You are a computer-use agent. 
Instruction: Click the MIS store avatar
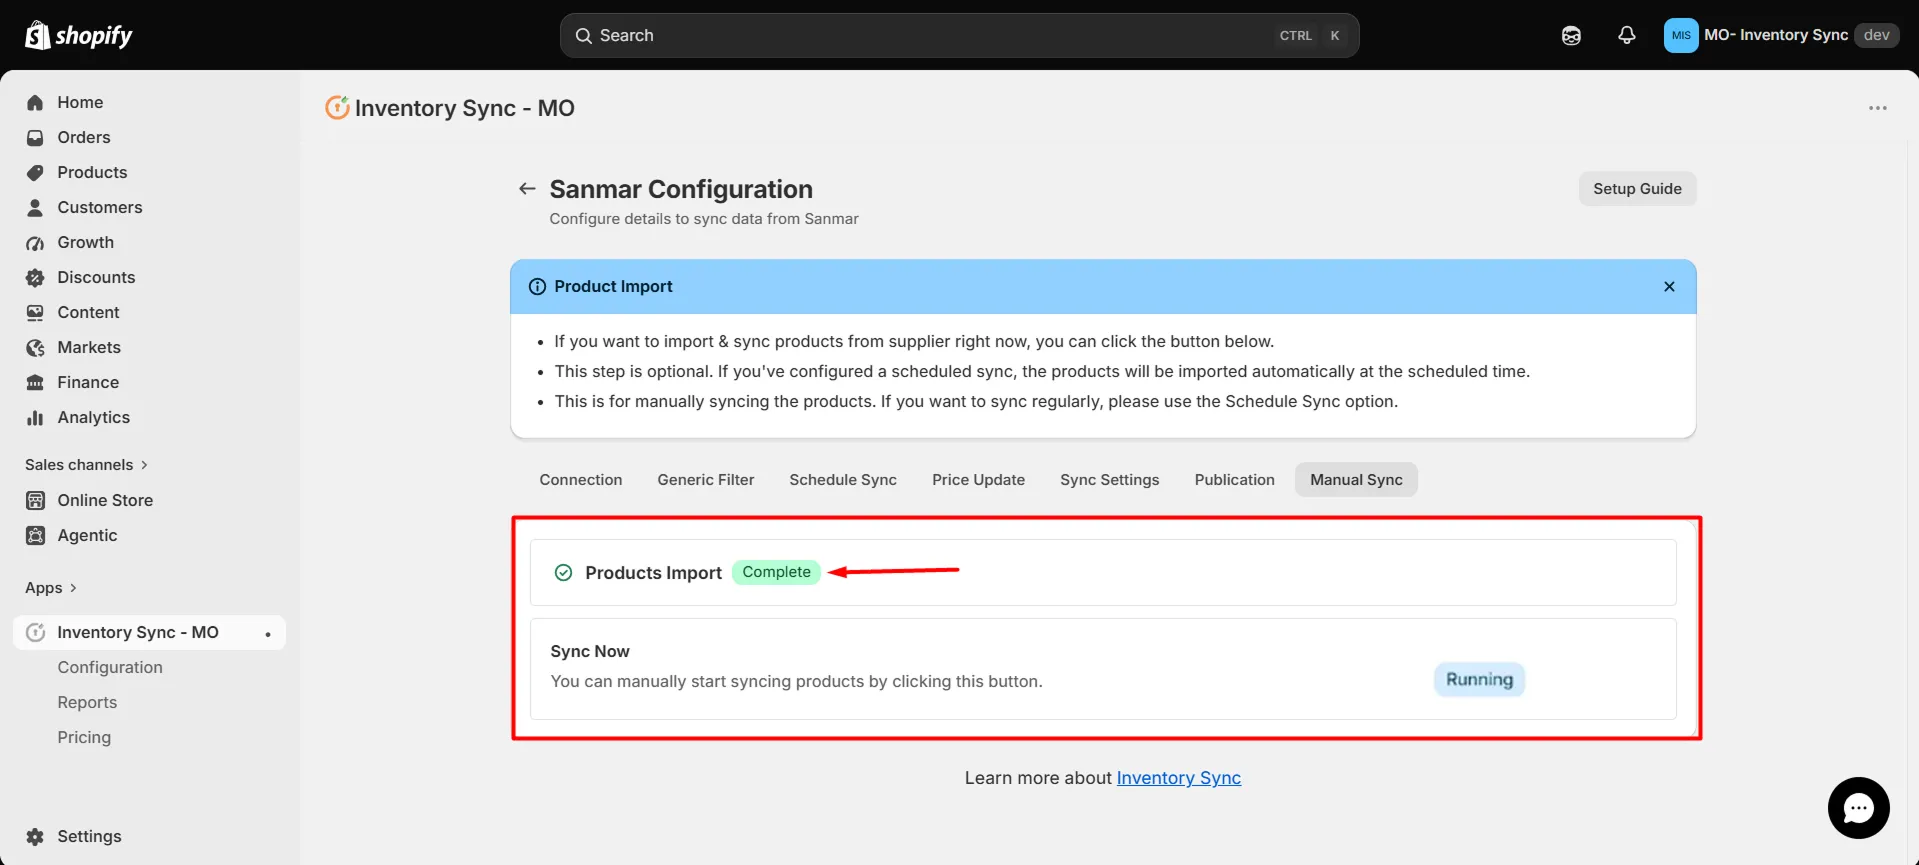click(1681, 35)
